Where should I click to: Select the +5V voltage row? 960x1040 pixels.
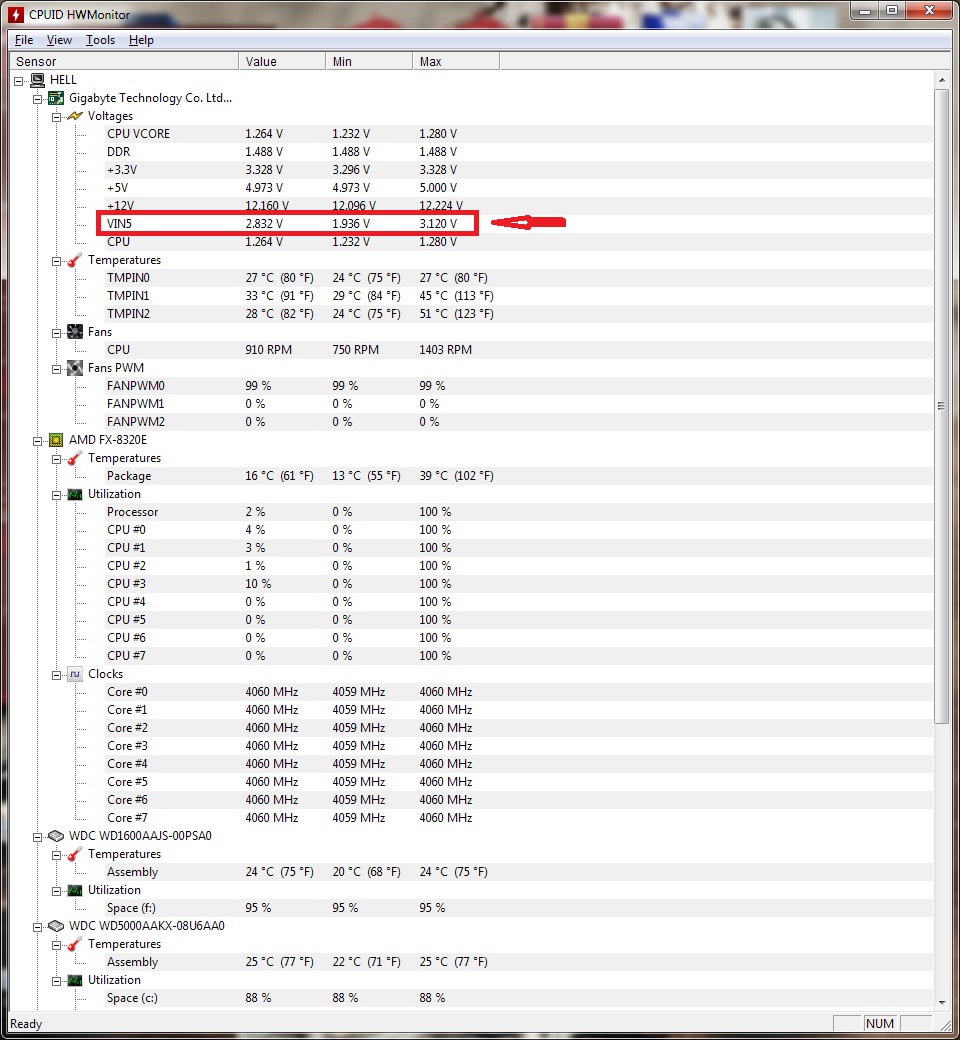(519, 188)
